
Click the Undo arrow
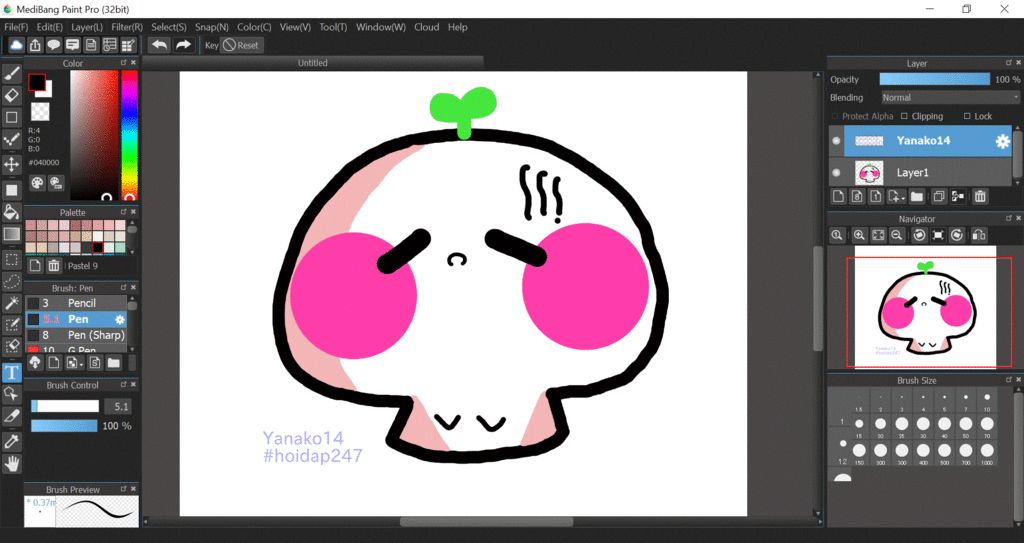pyautogui.click(x=159, y=45)
